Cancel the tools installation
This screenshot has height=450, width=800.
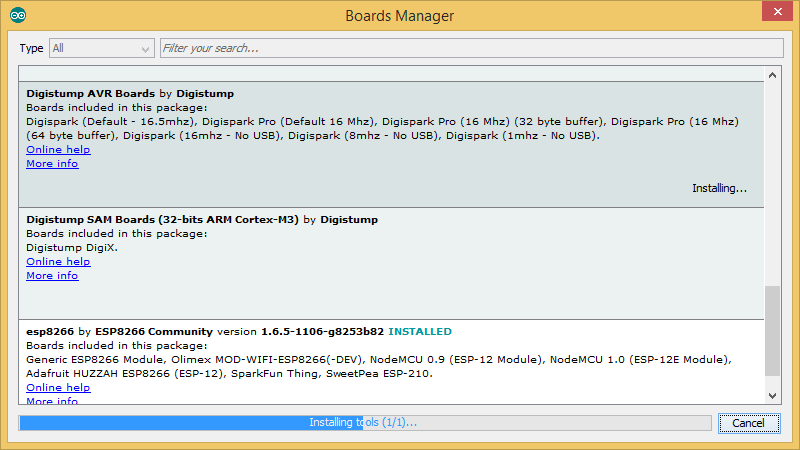[748, 423]
